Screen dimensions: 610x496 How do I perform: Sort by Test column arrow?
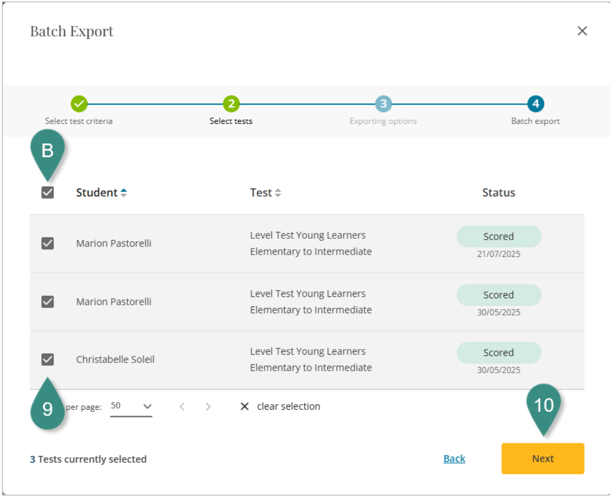click(278, 193)
